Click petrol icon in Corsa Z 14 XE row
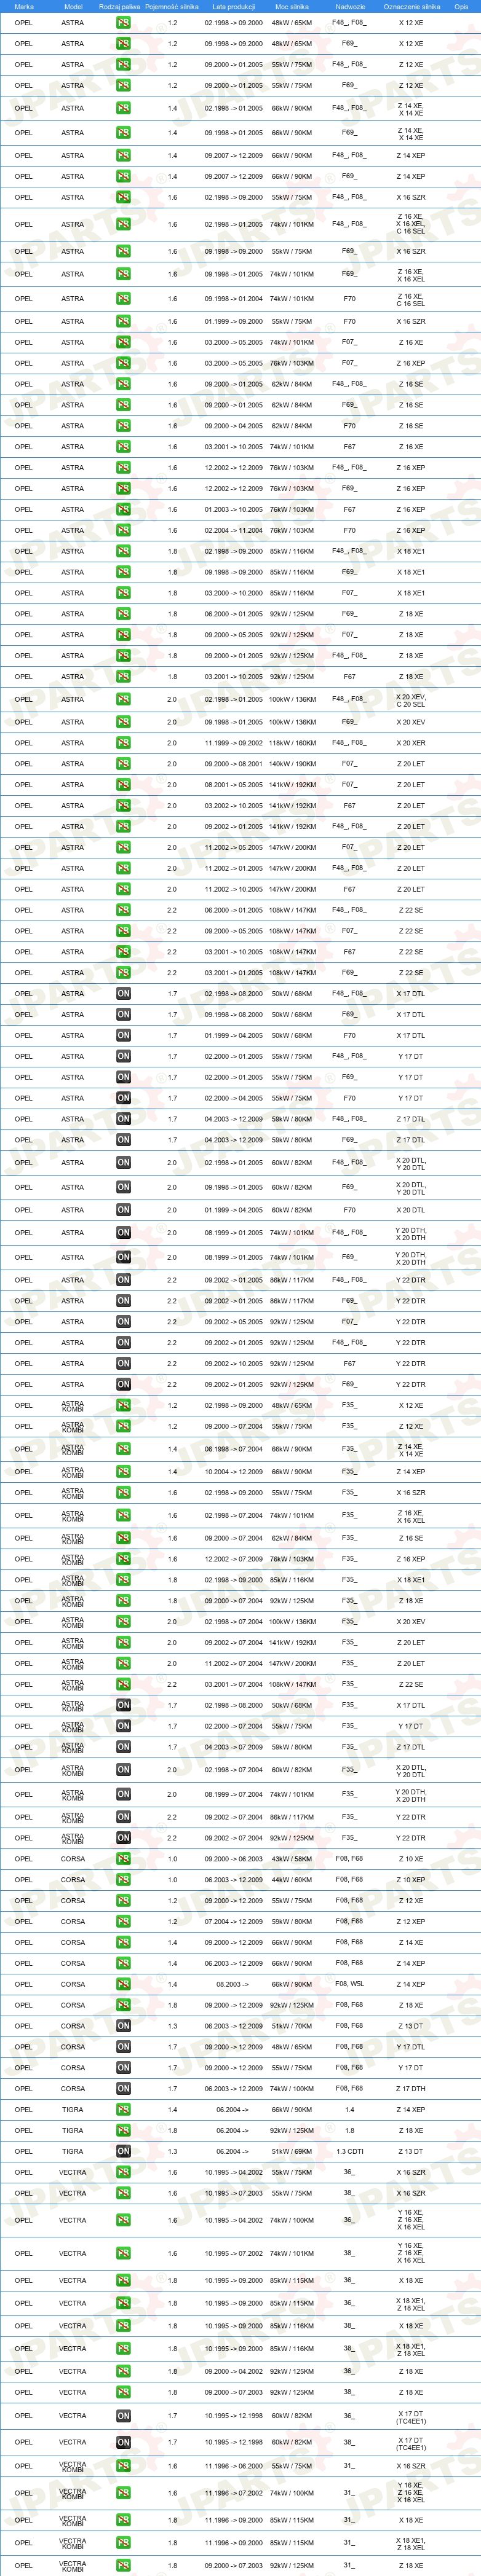481x2576 pixels. pyautogui.click(x=123, y=1943)
